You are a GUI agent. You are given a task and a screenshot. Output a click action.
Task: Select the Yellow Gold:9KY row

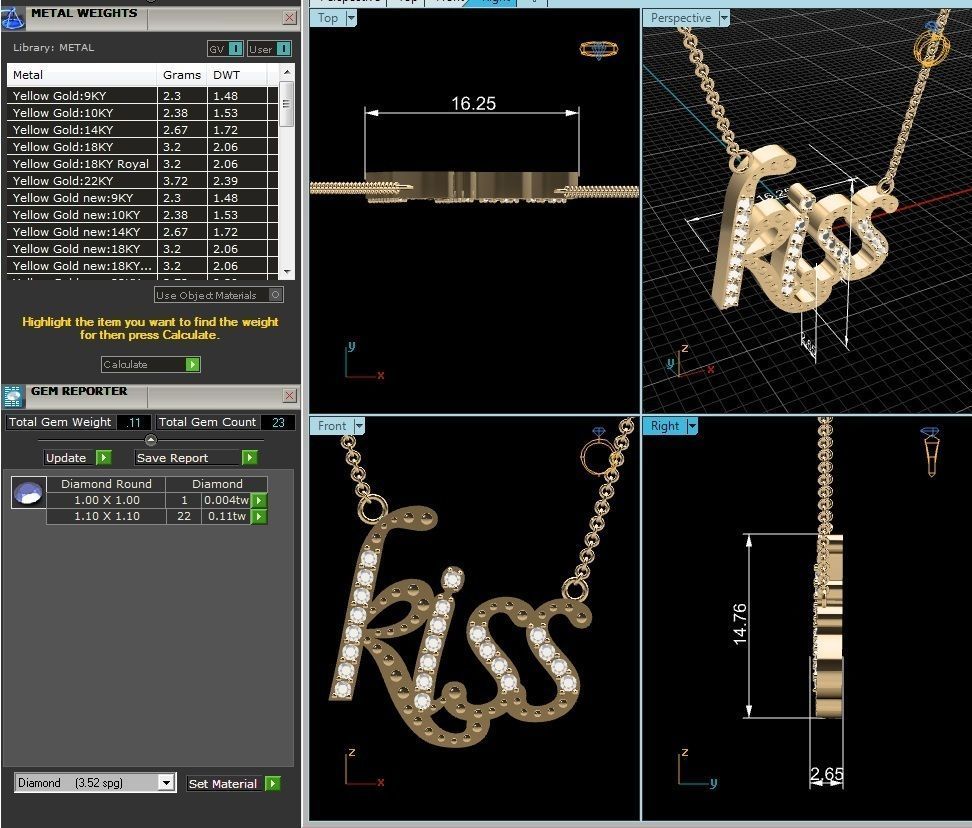click(x=143, y=96)
